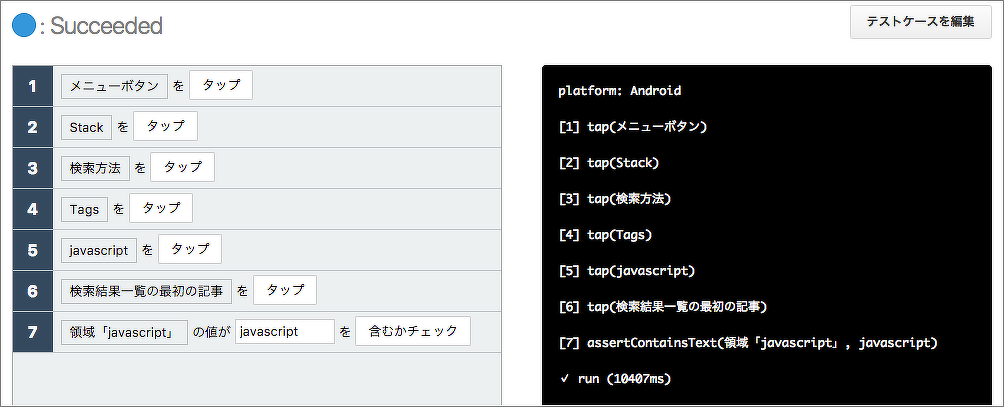Viewport: 1004px width, 407px height.
Task: Click the blue Succeeded status circle
Action: point(24,26)
